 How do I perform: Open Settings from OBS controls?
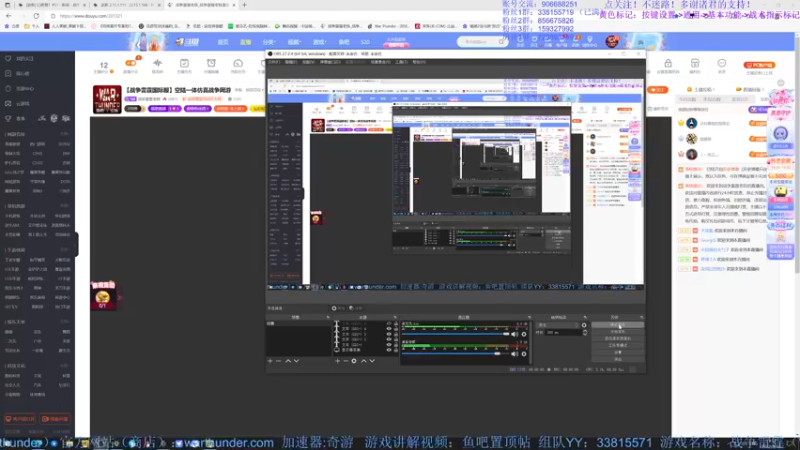click(617, 352)
